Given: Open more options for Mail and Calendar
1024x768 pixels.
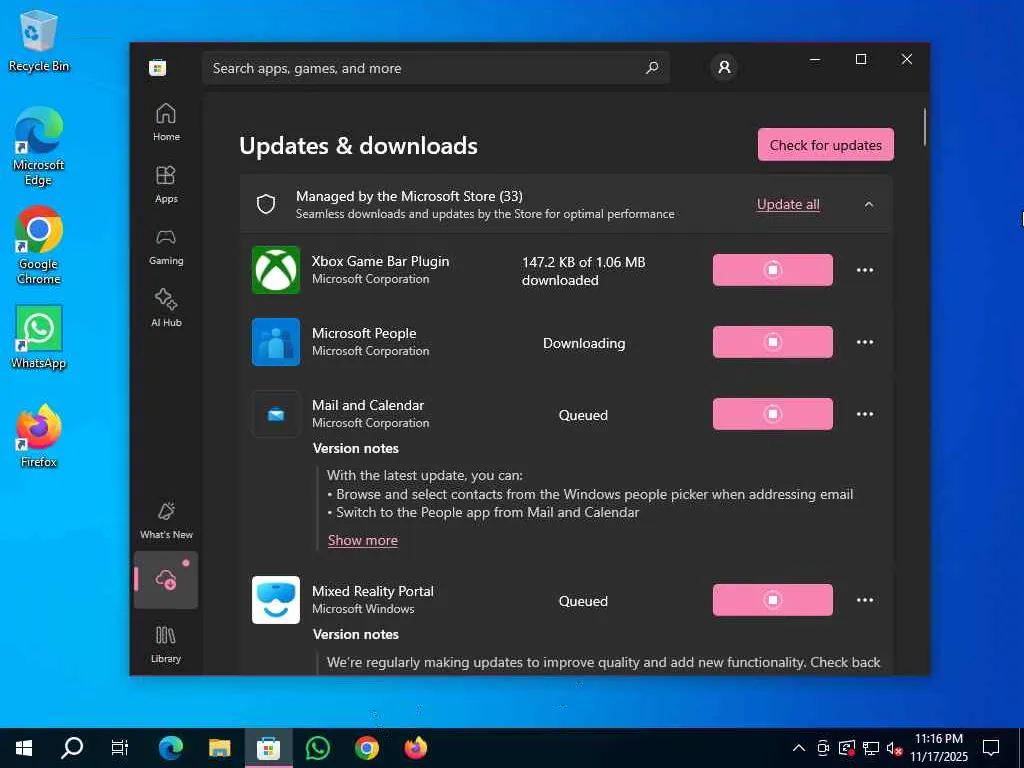Looking at the screenshot, I should 865,414.
